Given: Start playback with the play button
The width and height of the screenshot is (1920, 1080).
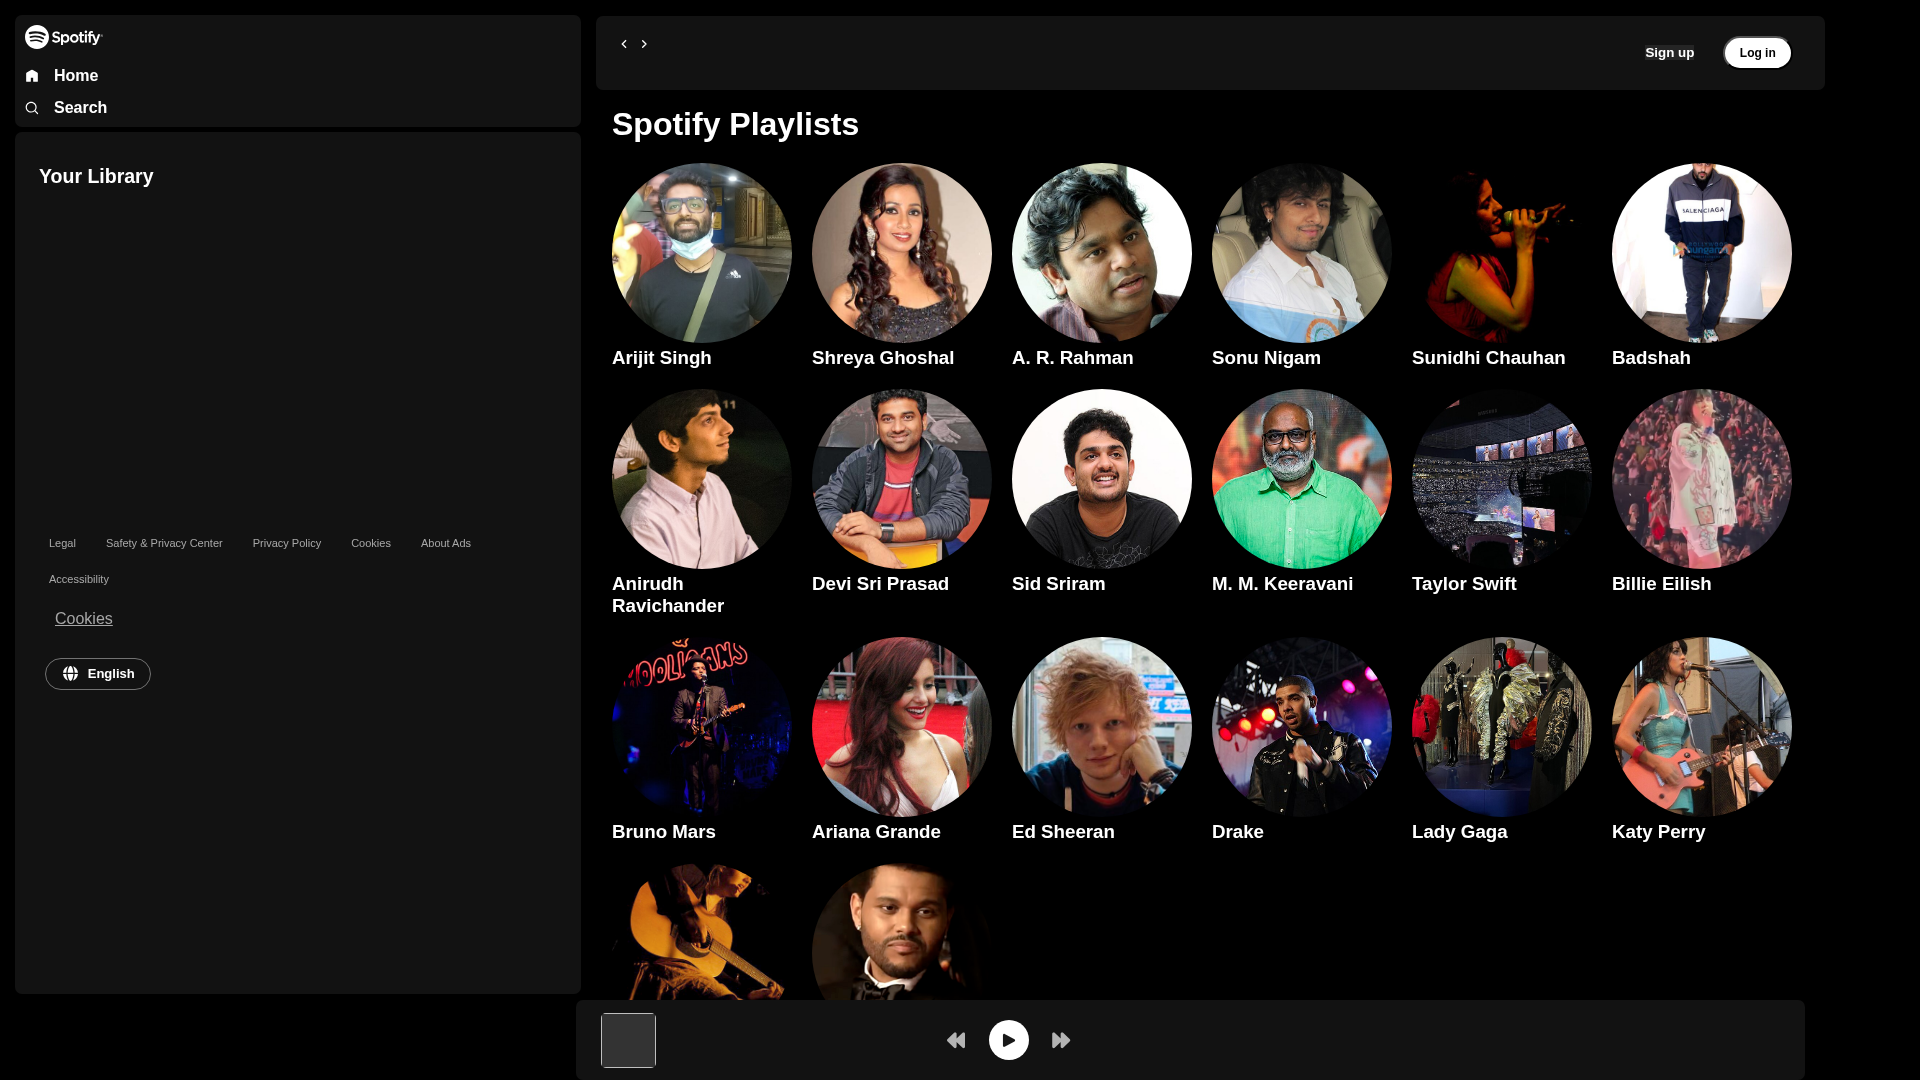Looking at the screenshot, I should 1009,1040.
